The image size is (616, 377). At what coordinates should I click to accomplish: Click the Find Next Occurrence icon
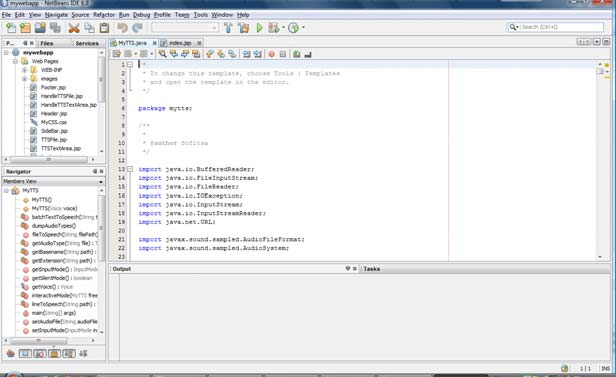185,54
